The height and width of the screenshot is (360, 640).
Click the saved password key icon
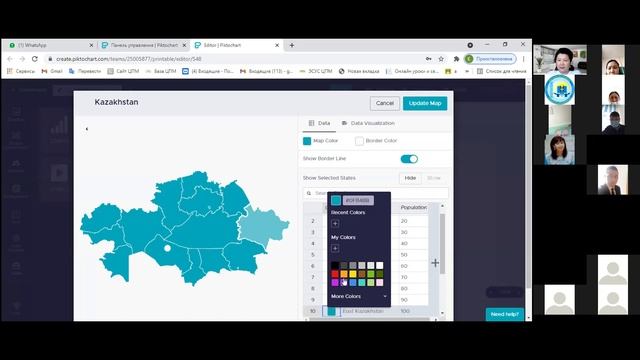[x=429, y=59]
